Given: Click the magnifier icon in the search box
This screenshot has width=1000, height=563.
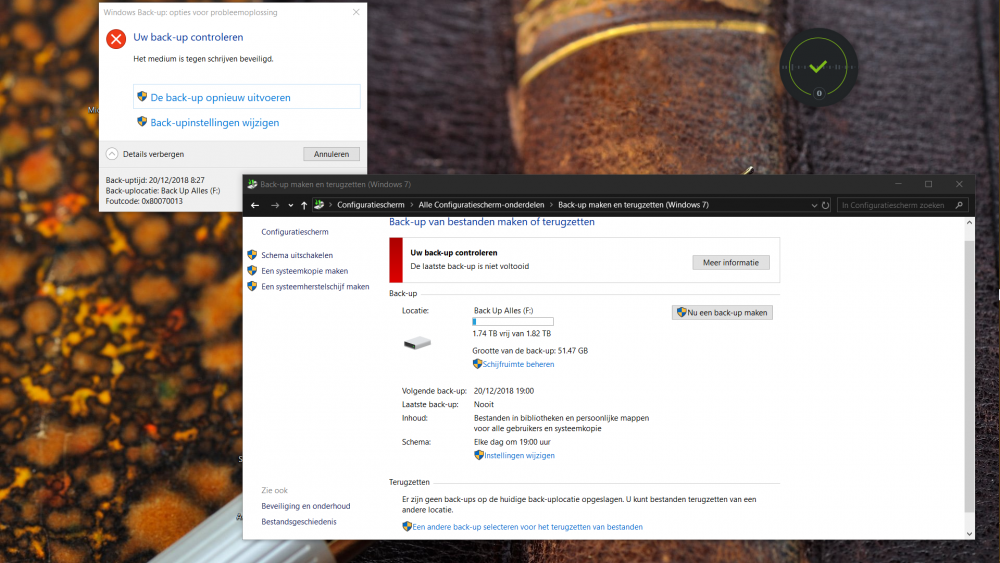Looking at the screenshot, I should 959,205.
